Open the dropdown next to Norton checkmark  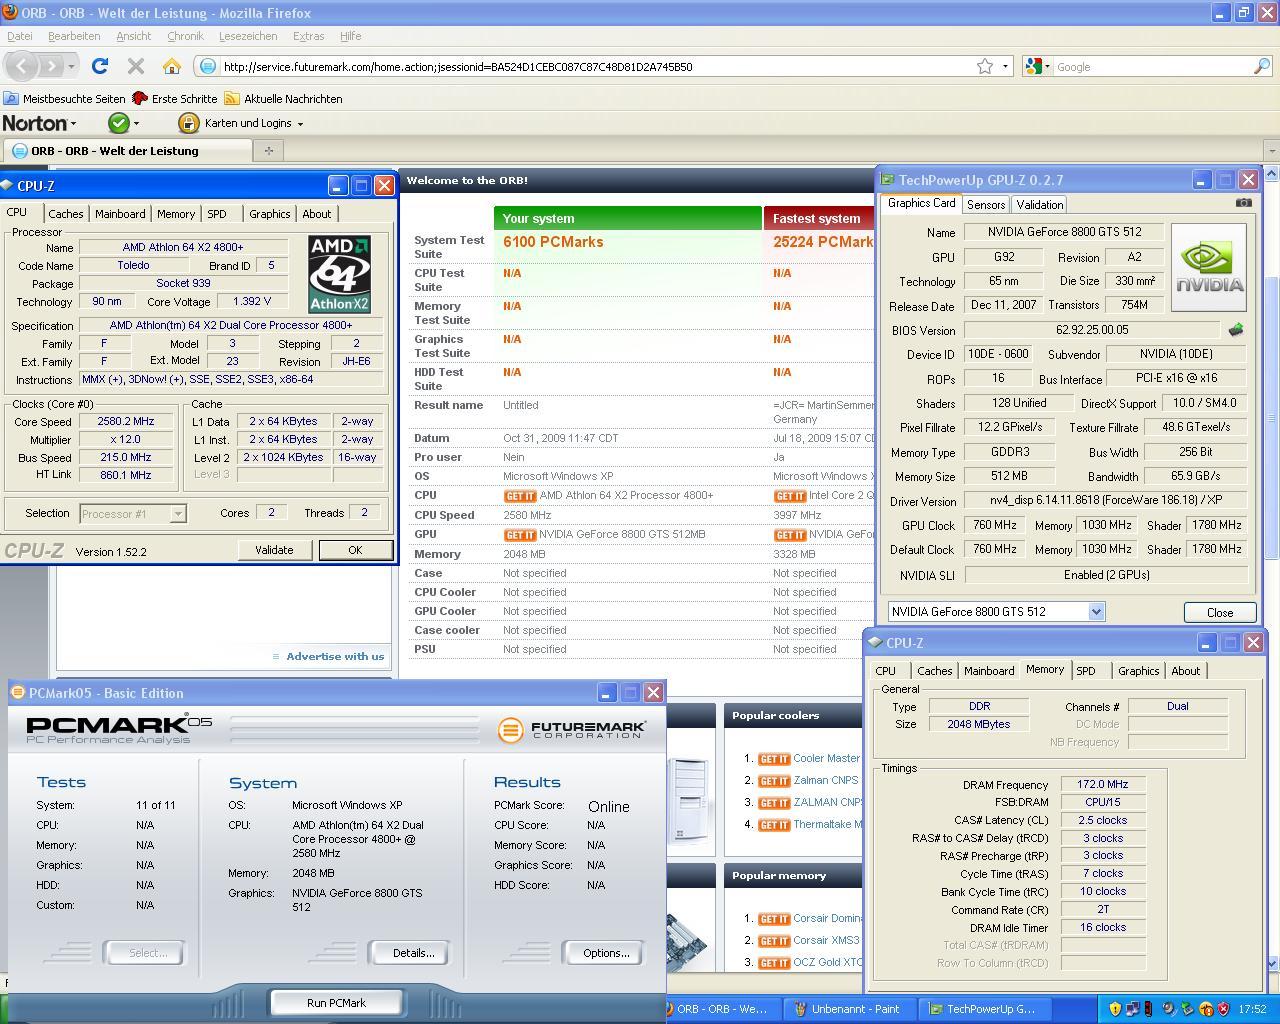click(x=136, y=124)
